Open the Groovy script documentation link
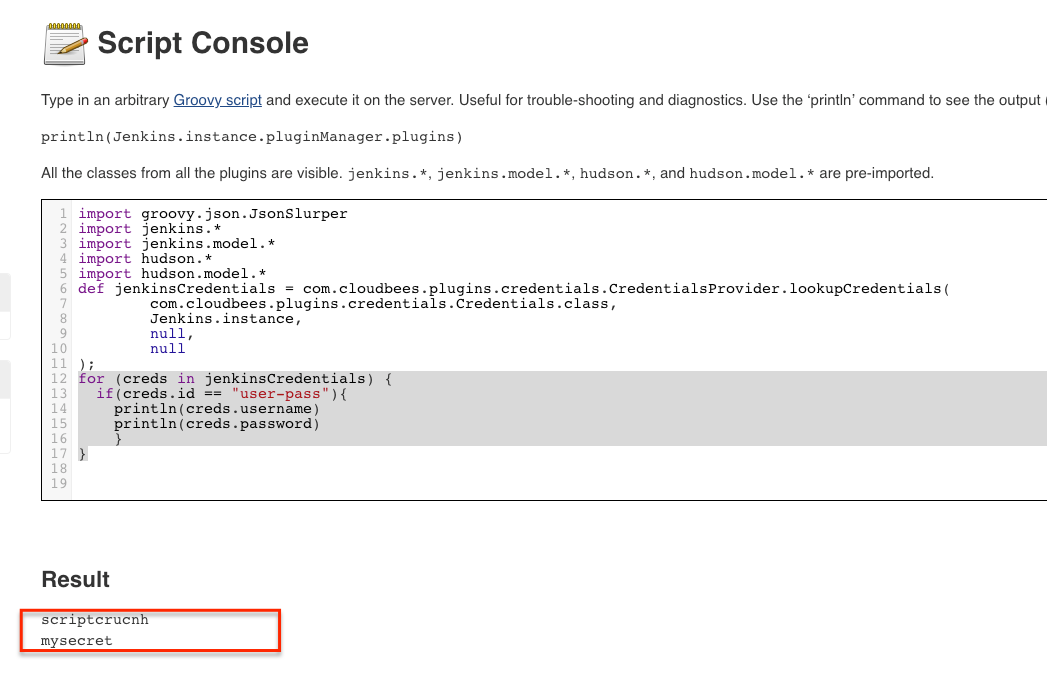This screenshot has width=1047, height=674. pyautogui.click(x=217, y=100)
